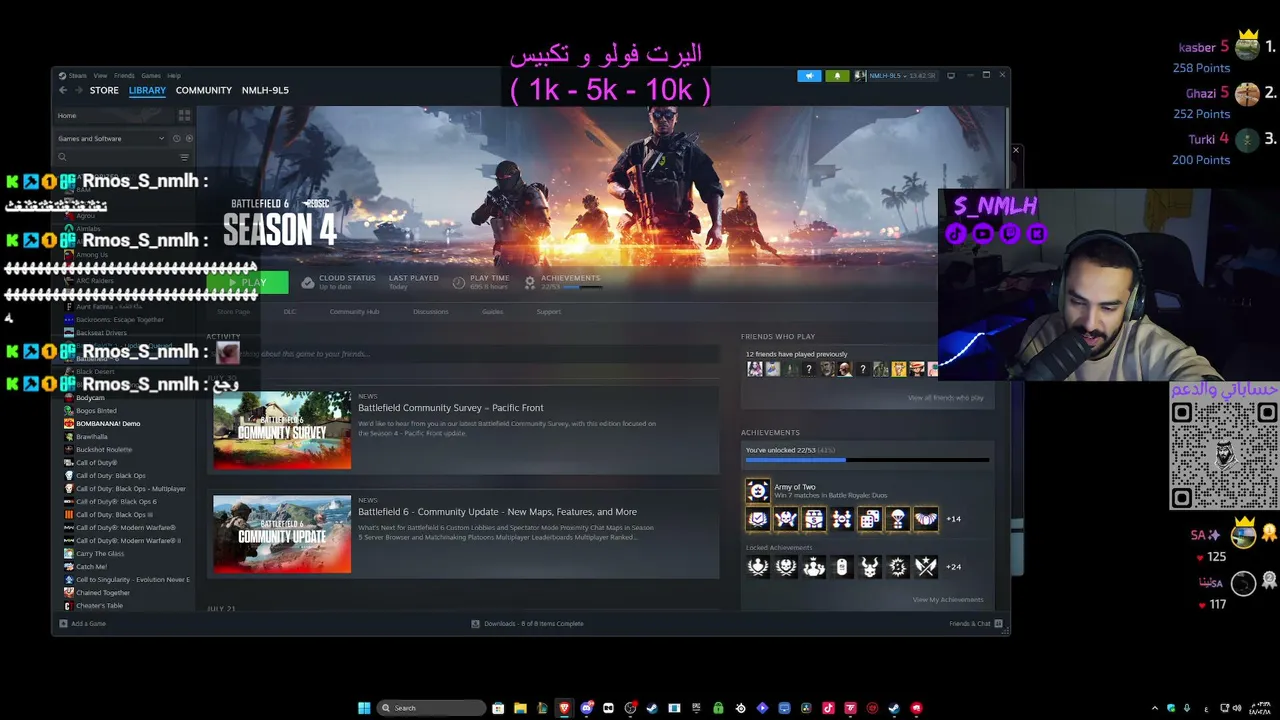Image resolution: width=1280 pixels, height=720 pixels.
Task: Open the DLC tab for Battlefield 6
Action: point(290,312)
